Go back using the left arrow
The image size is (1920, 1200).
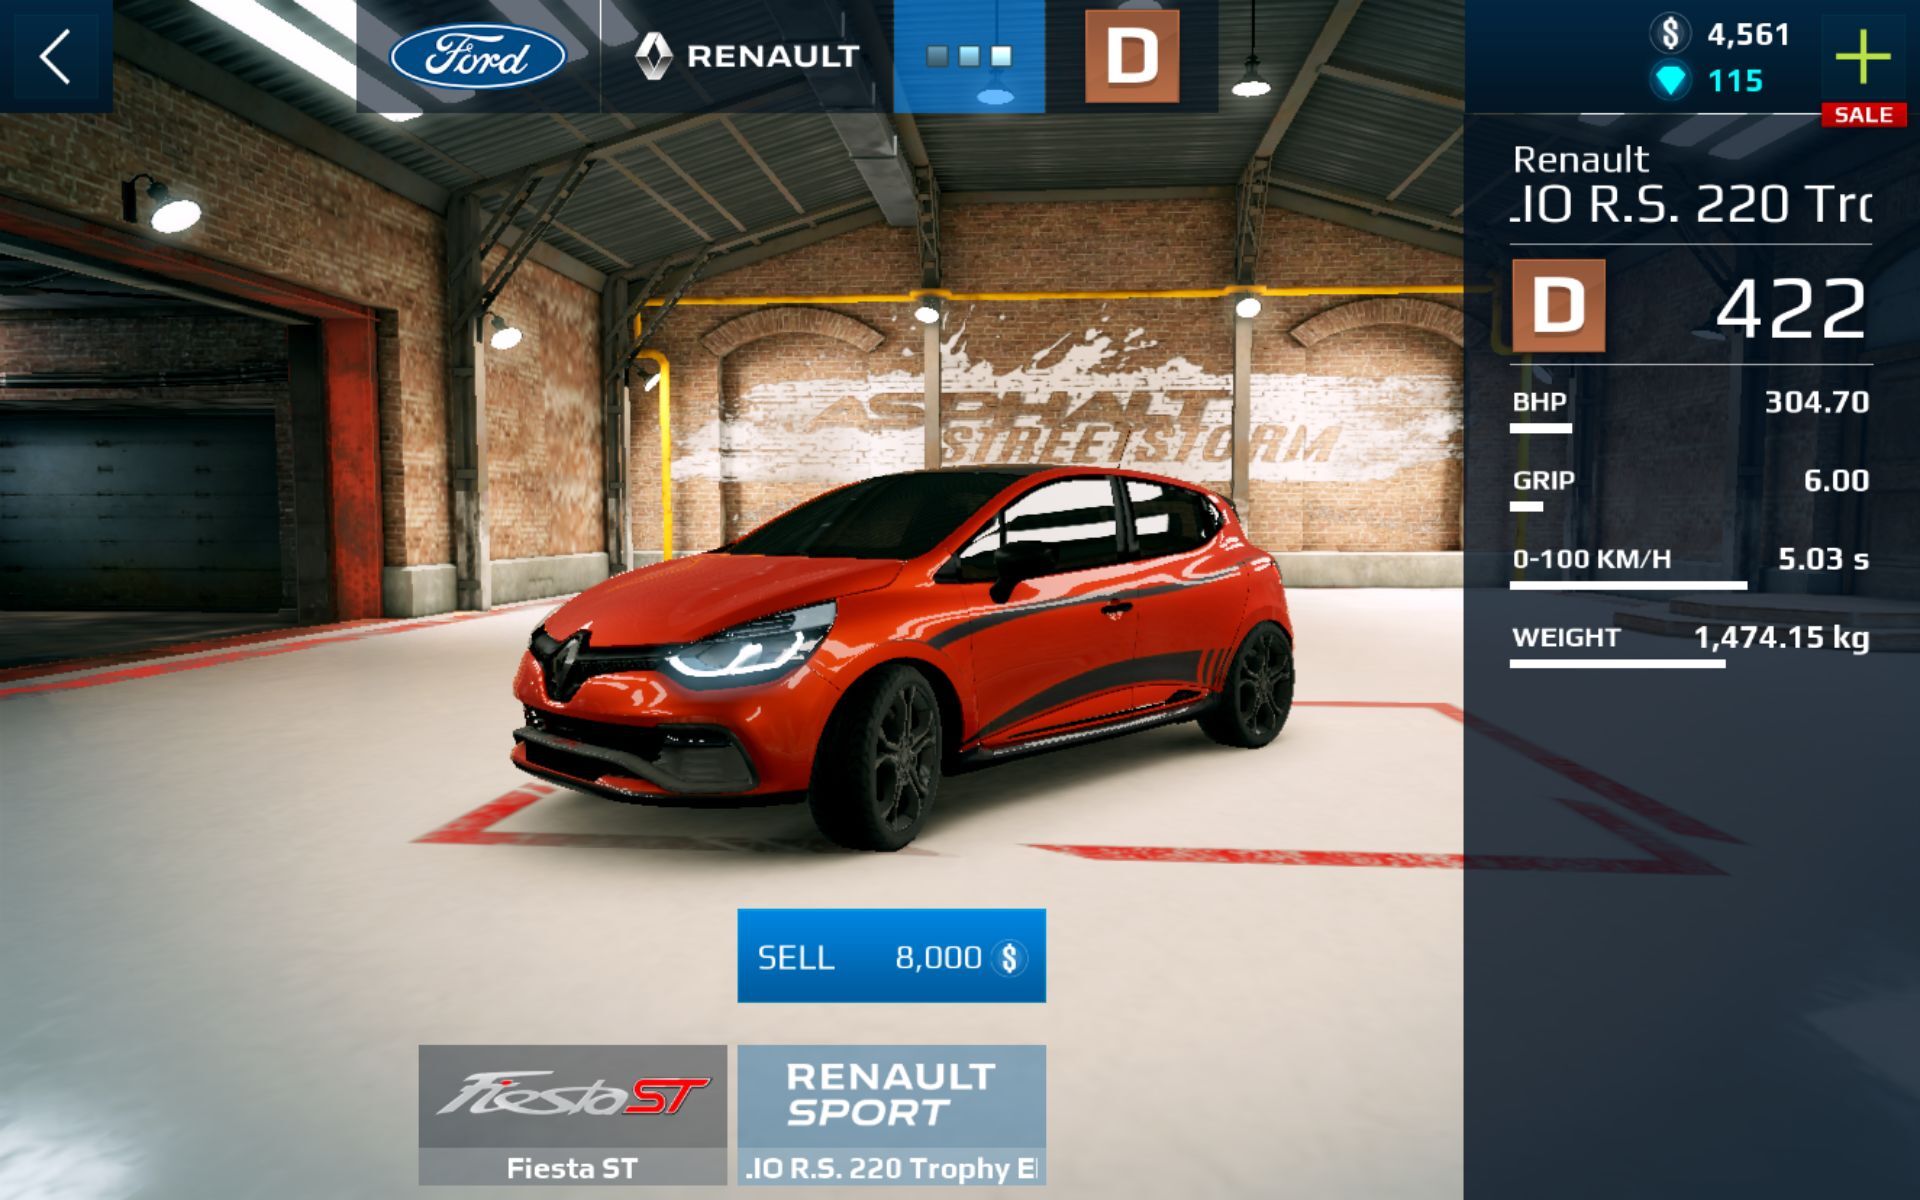click(x=55, y=56)
